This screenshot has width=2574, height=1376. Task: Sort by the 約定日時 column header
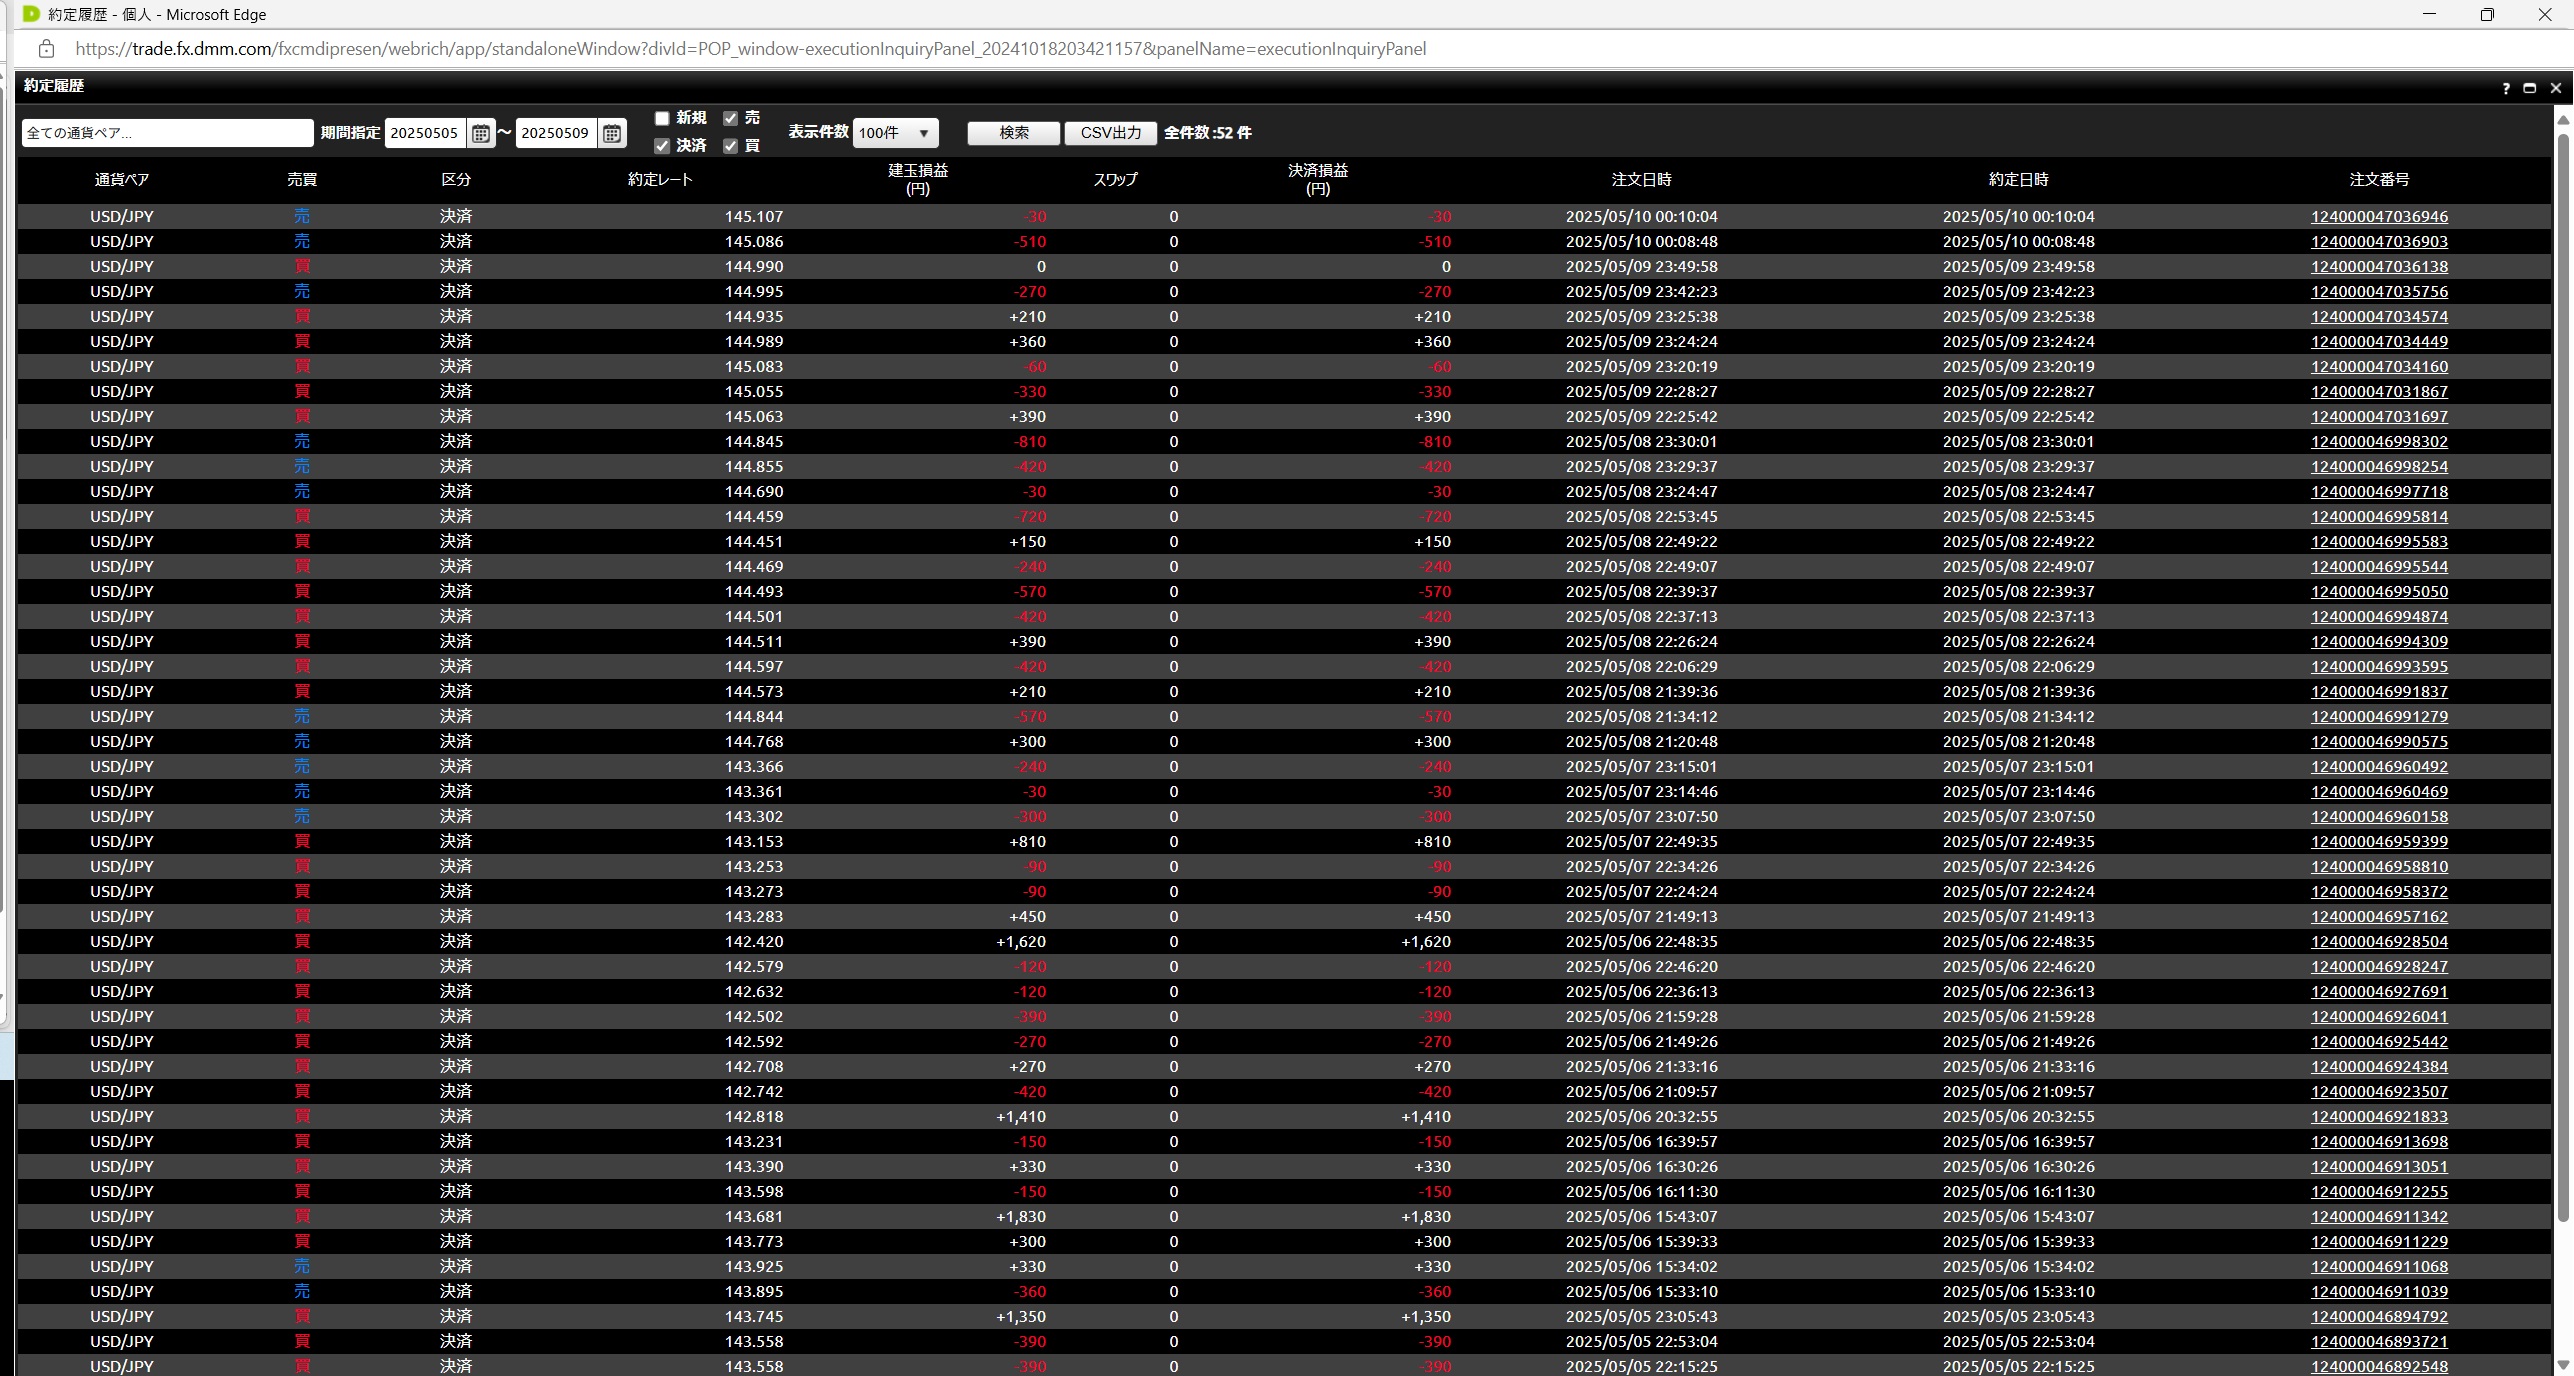click(2018, 180)
